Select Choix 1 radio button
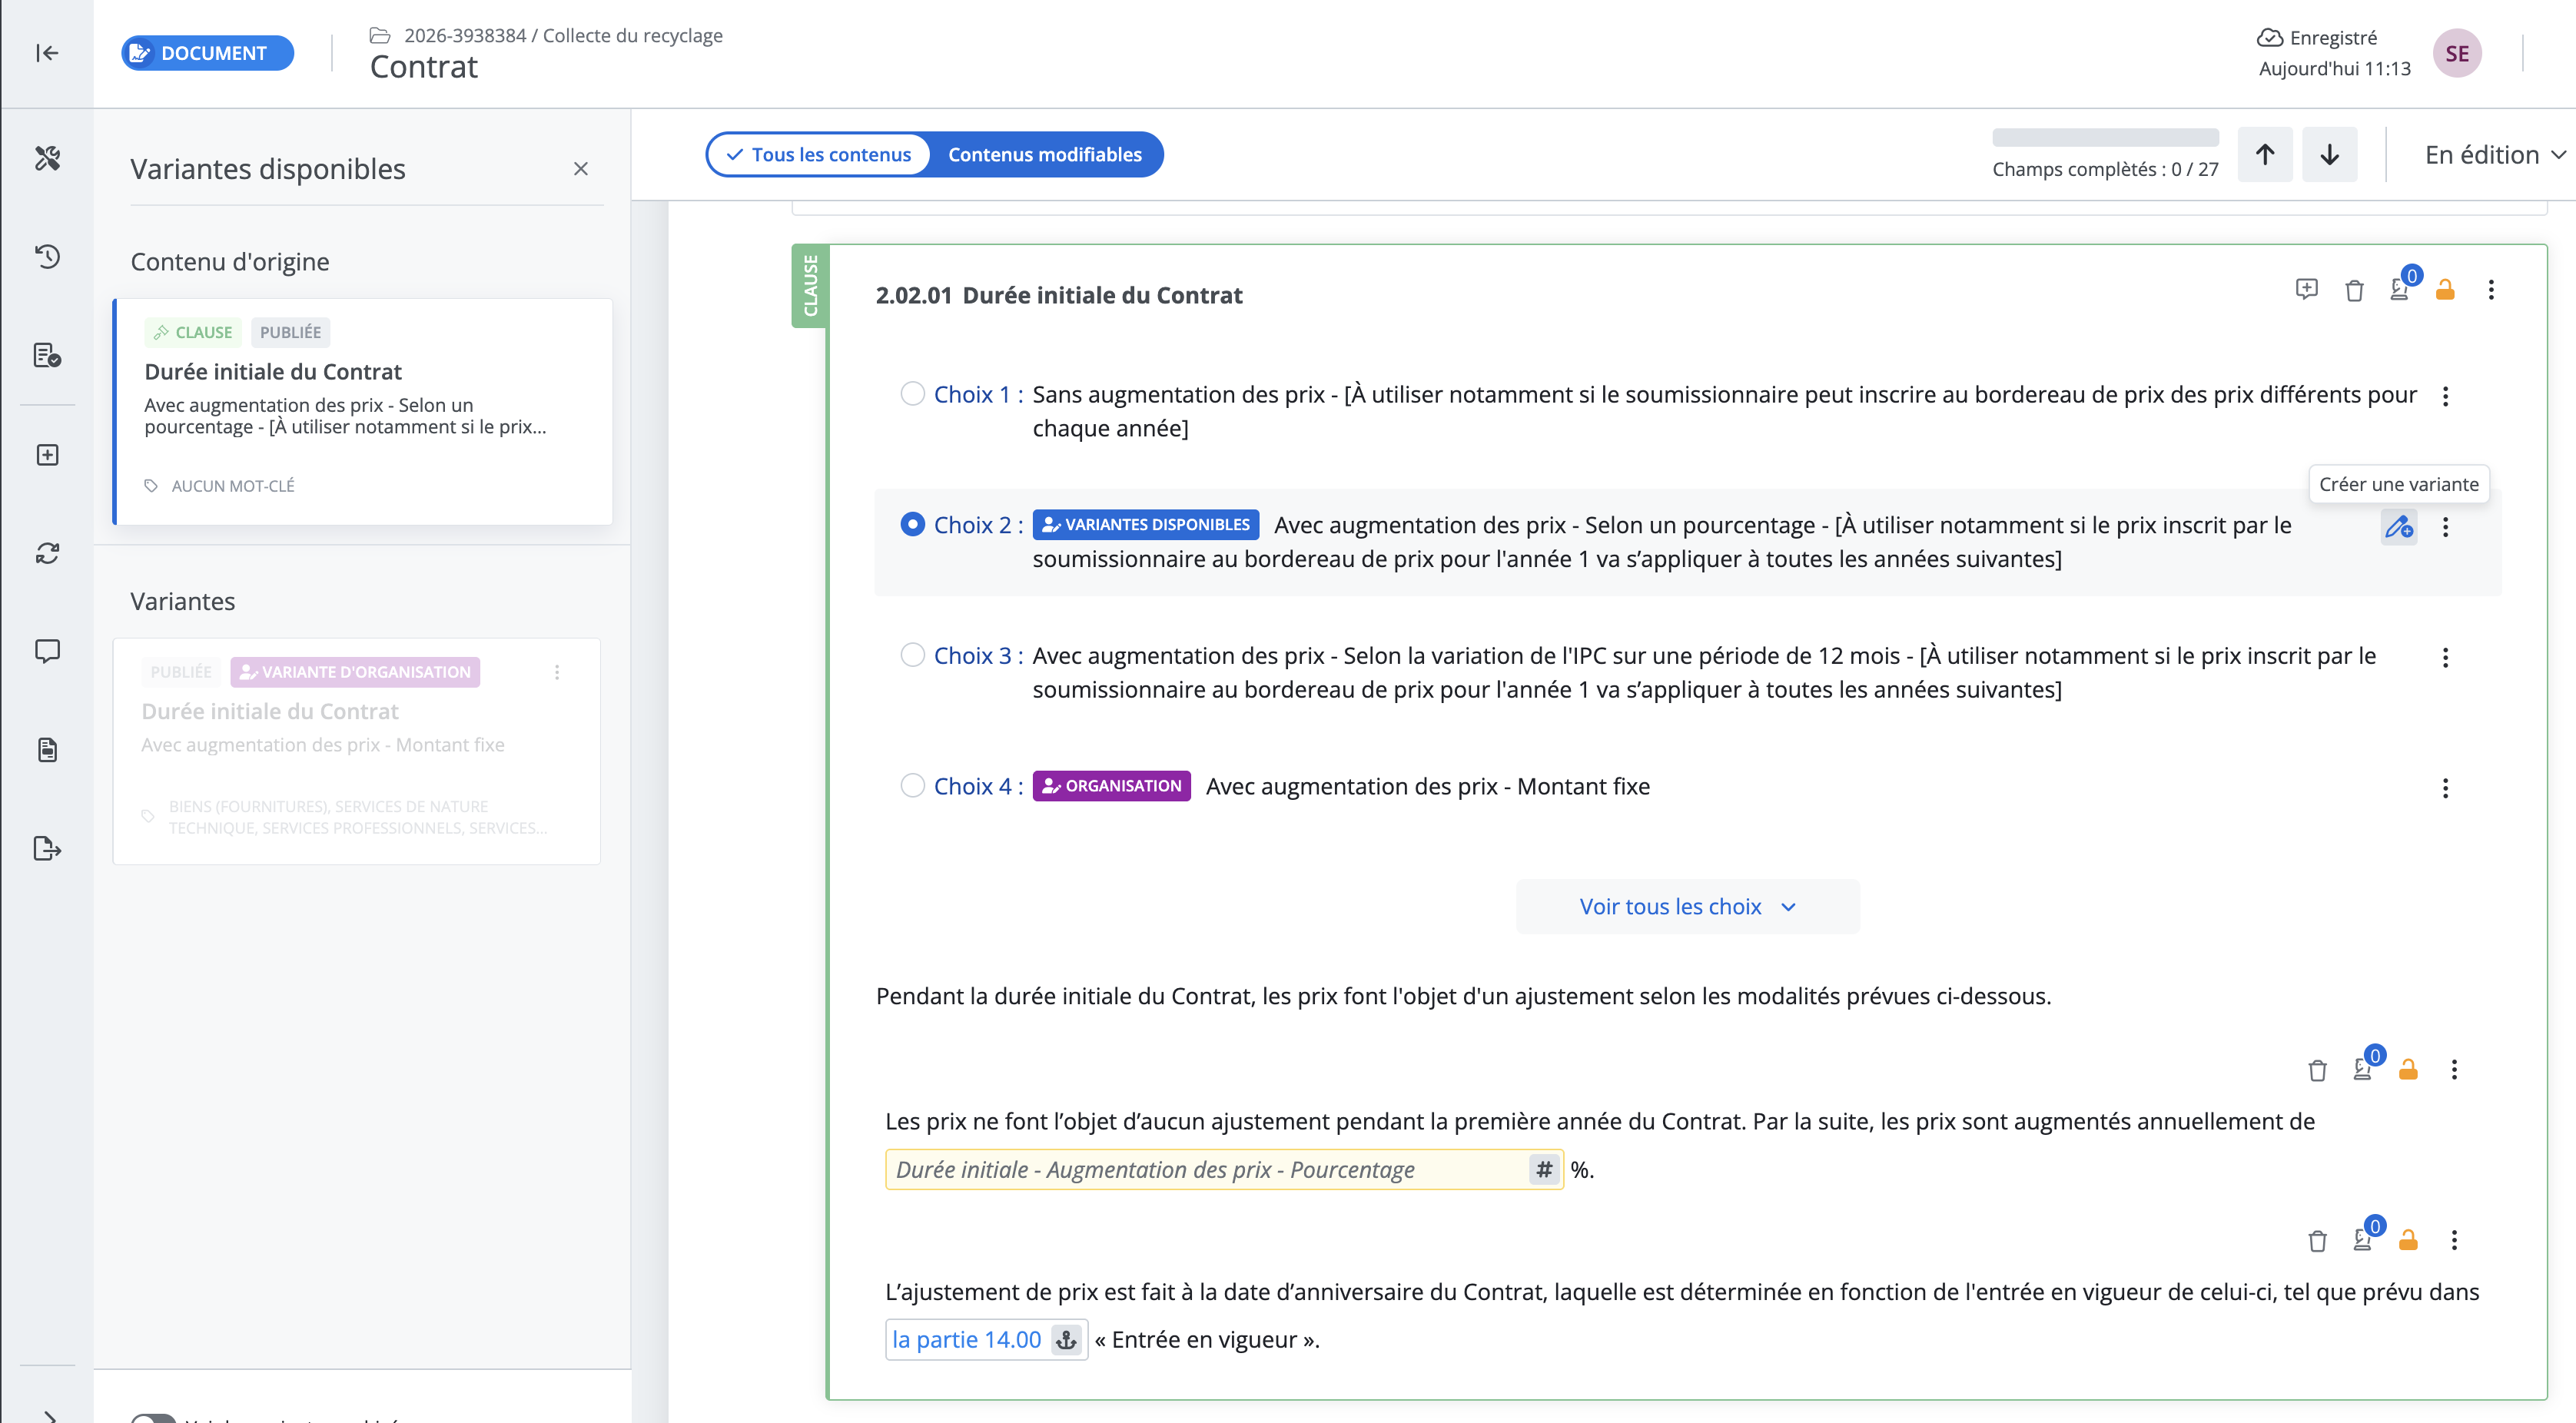 click(912, 394)
